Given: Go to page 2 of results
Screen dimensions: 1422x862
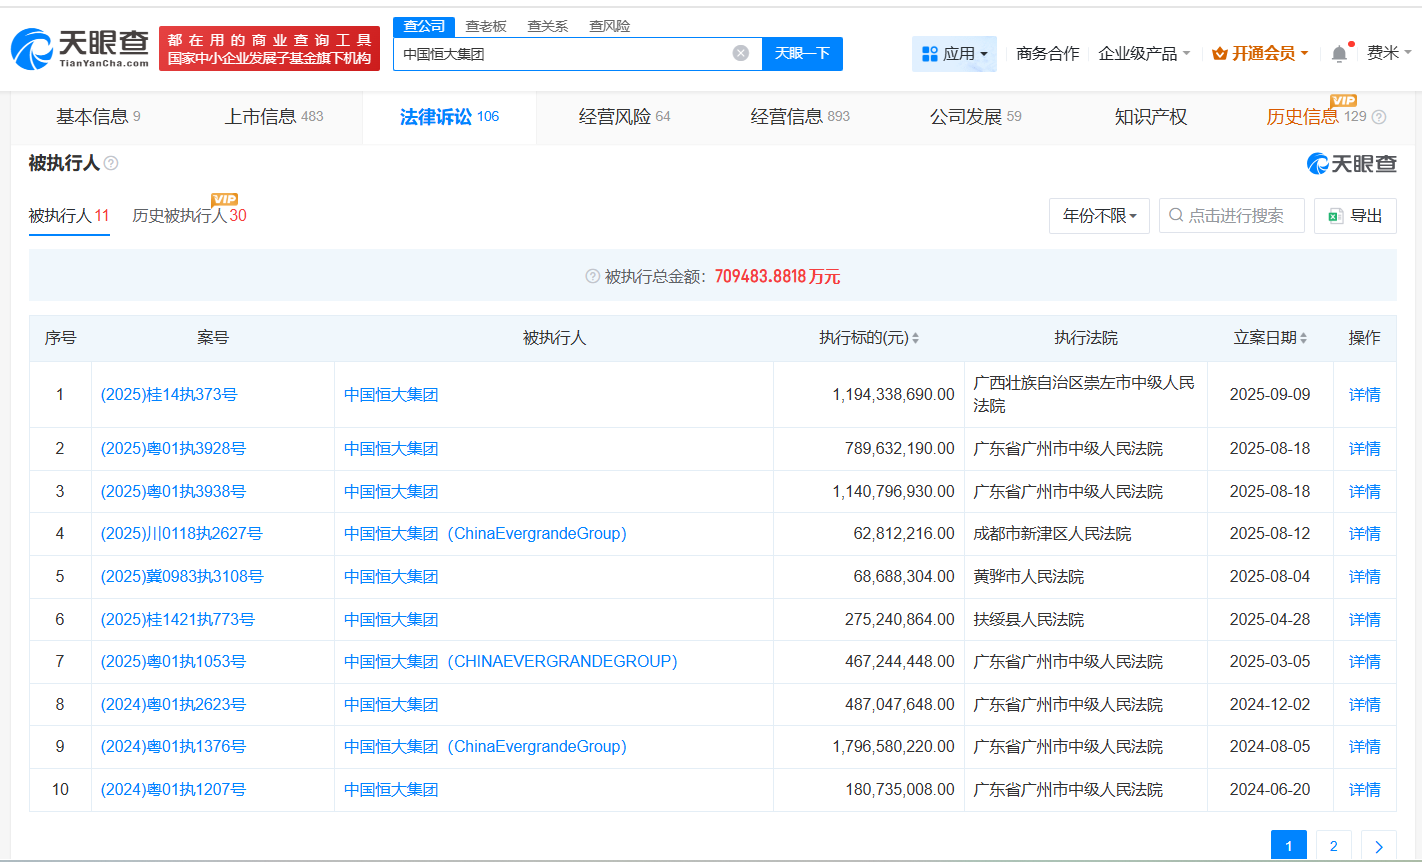Looking at the screenshot, I should [1333, 845].
